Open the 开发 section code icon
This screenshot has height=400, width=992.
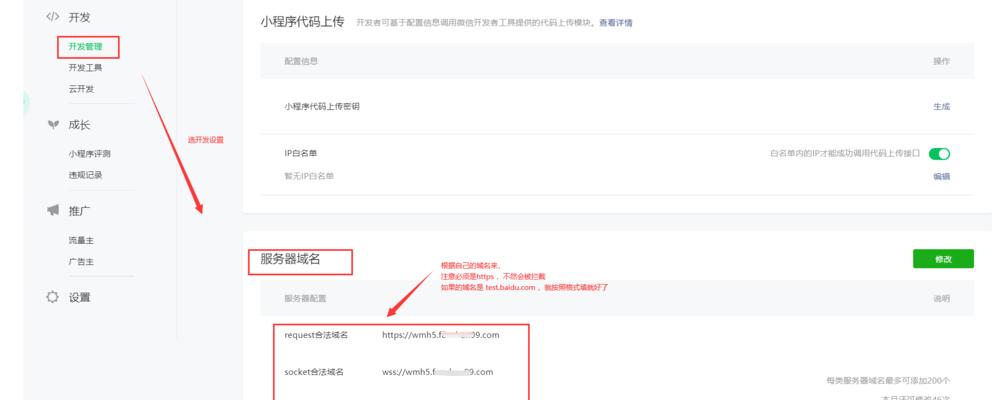click(53, 17)
